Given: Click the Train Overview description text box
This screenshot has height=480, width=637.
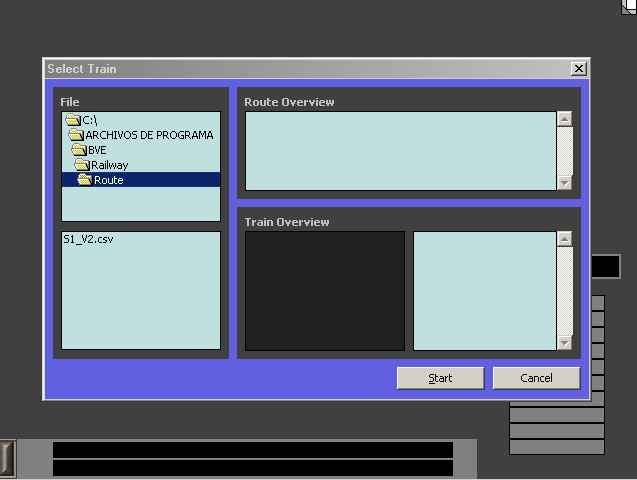Looking at the screenshot, I should pos(484,291).
